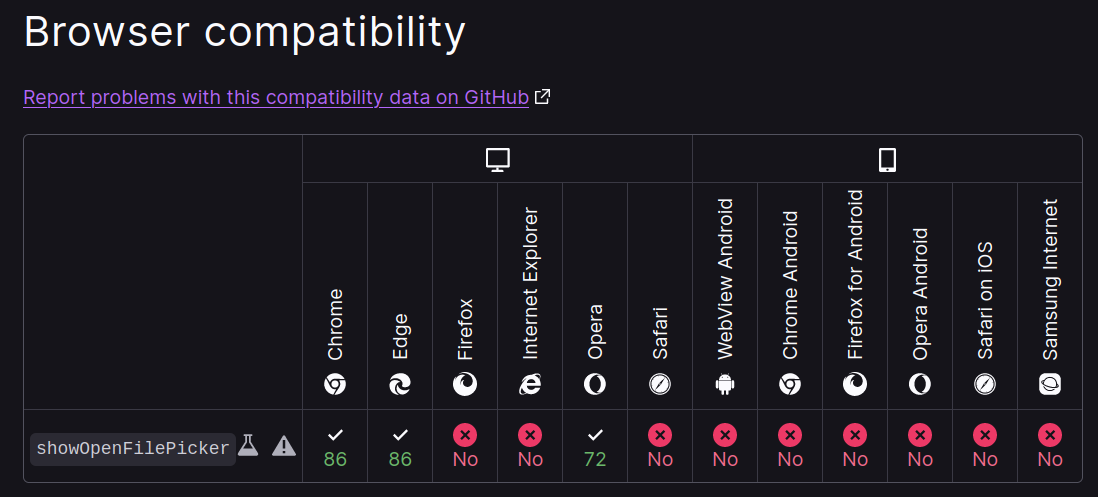Click the Opera desktop logo icon
The image size is (1098, 497).
tap(595, 384)
